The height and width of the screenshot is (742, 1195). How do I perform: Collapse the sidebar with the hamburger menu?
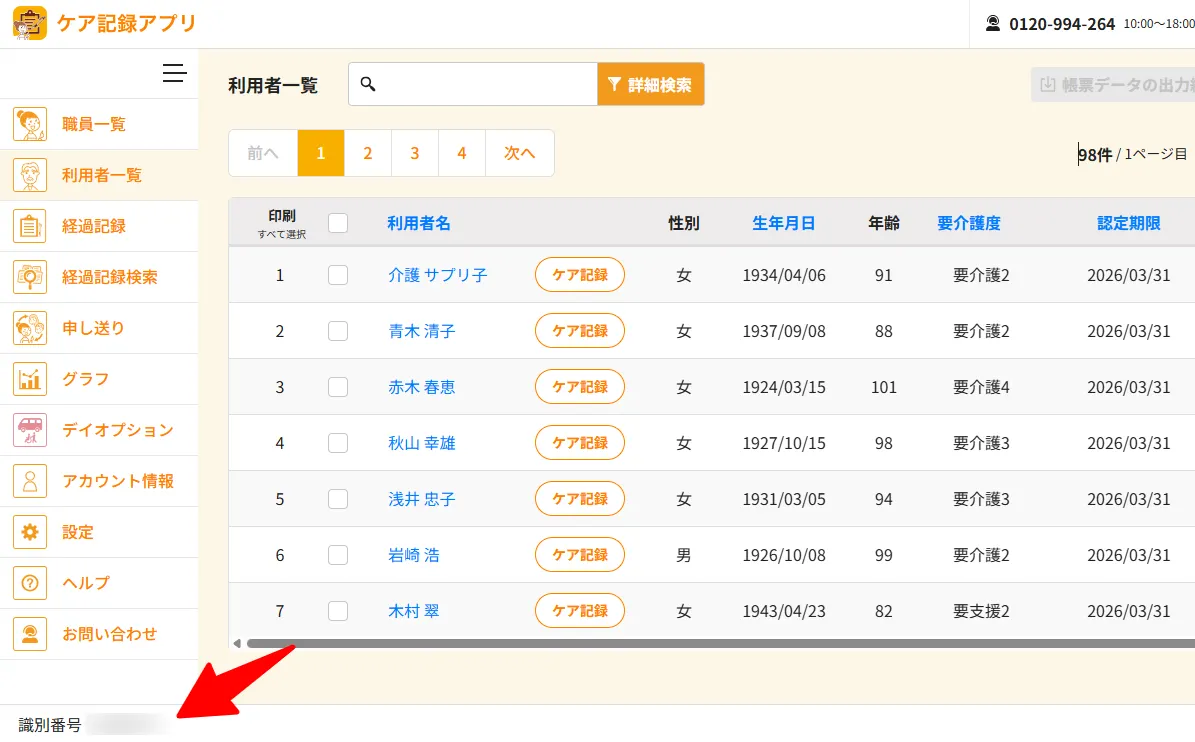[x=175, y=73]
